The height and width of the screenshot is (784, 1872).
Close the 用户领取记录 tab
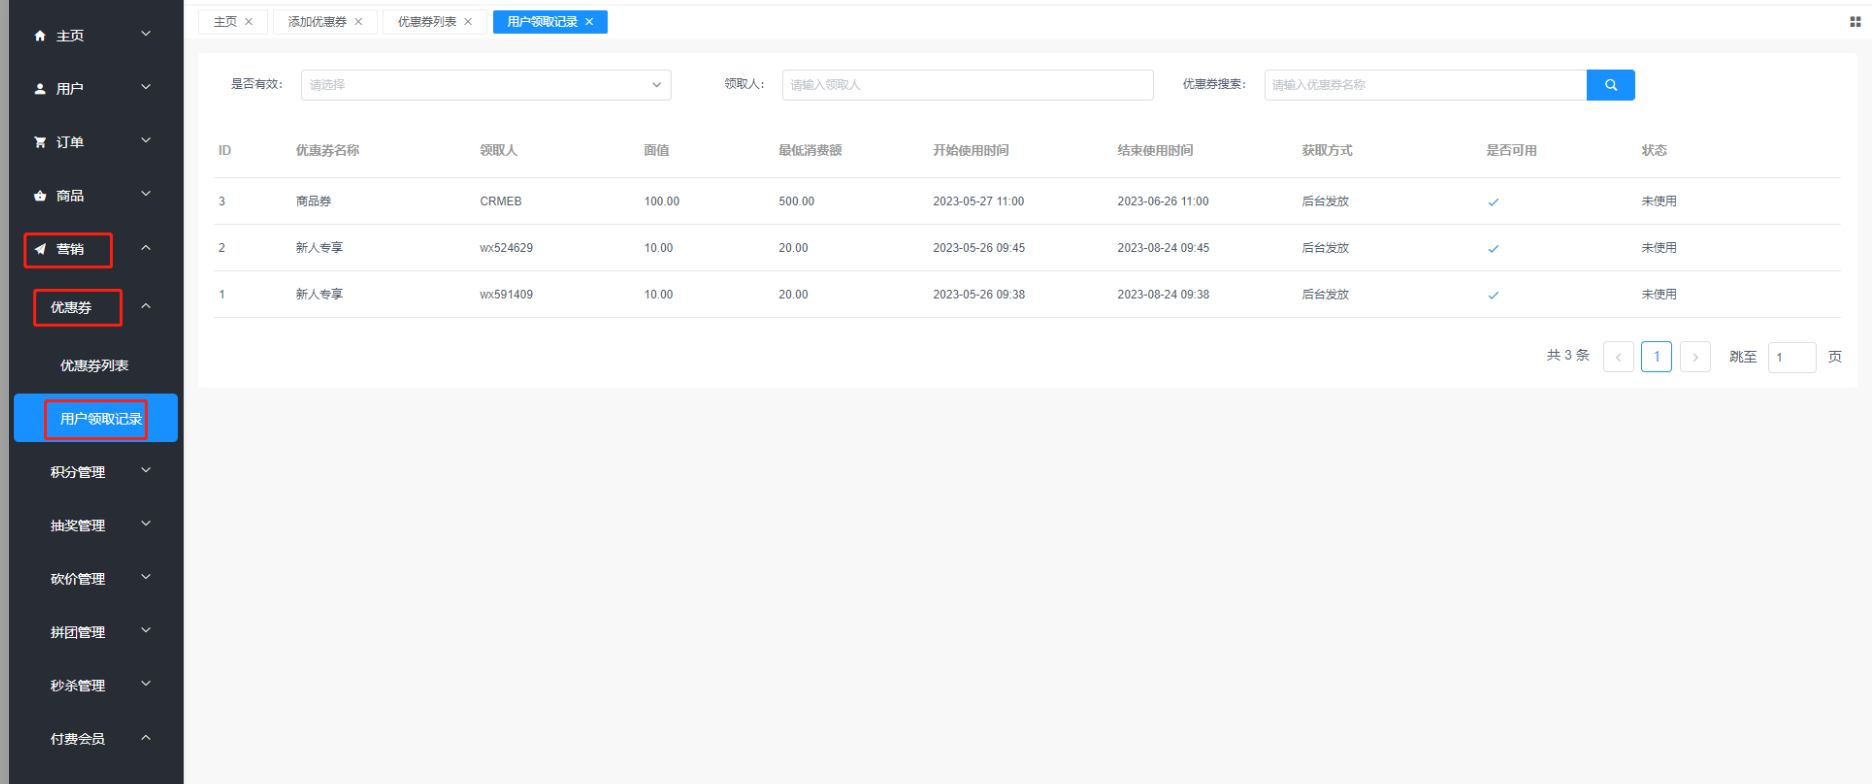589,22
